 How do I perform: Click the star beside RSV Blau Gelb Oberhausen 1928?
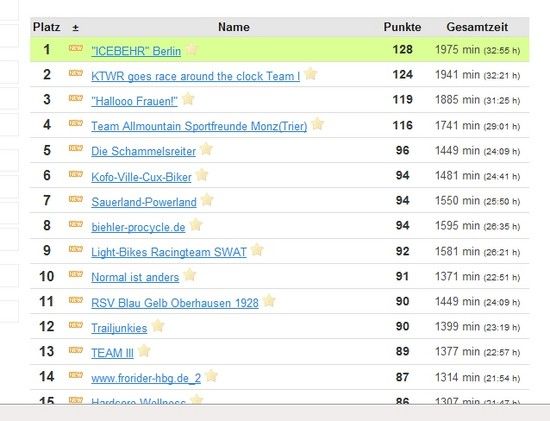click(x=269, y=301)
